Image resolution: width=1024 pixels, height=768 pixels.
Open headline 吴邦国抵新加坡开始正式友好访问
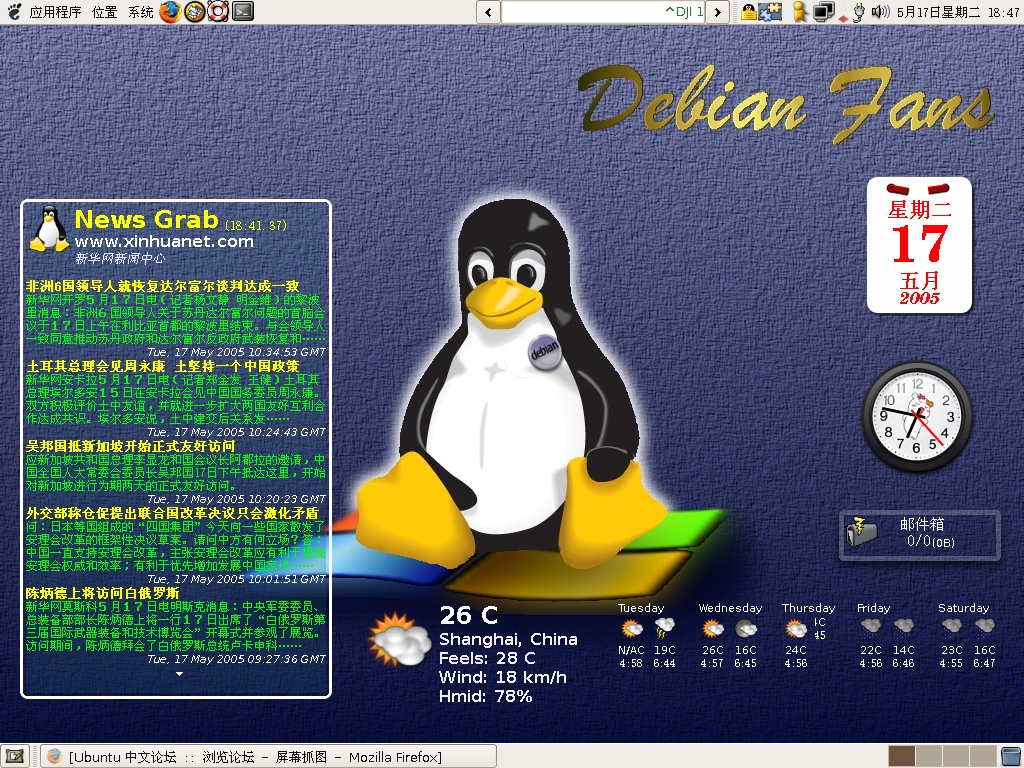130,446
